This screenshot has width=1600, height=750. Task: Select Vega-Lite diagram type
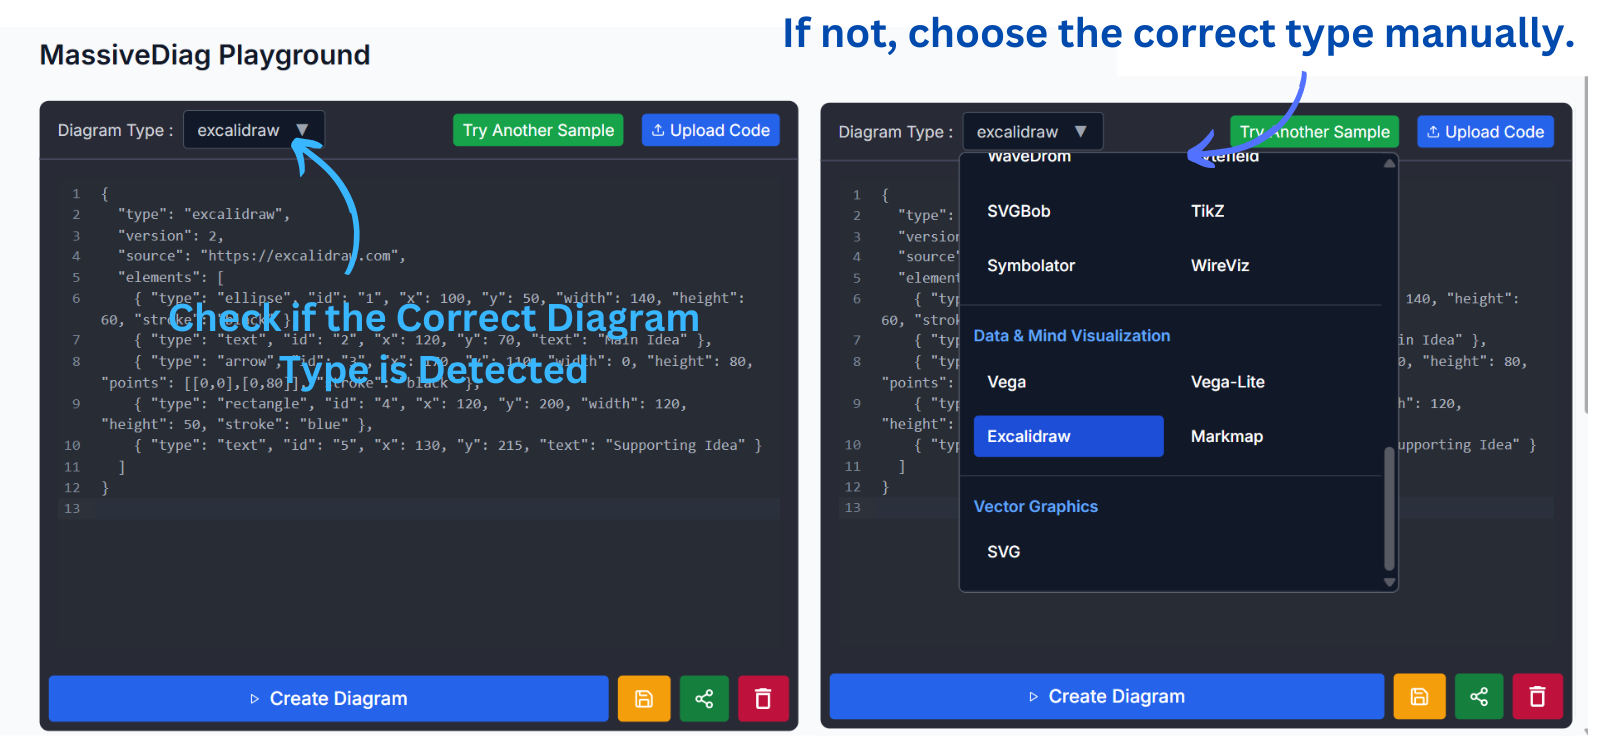(1227, 382)
